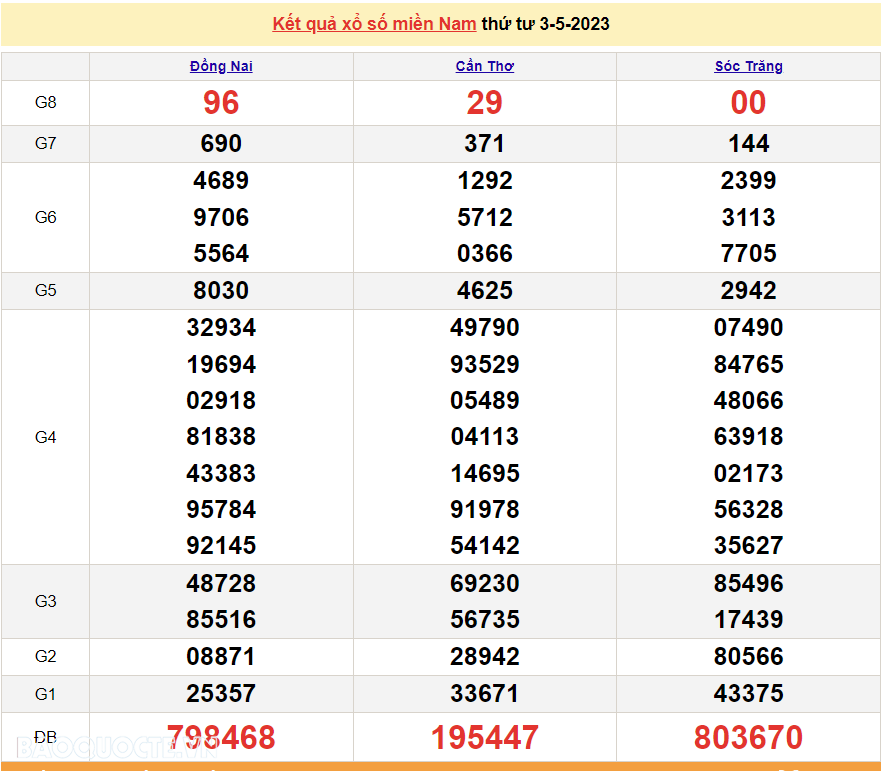Click the G3 row label
Image resolution: width=883 pixels, height=771 pixels.
coord(46,601)
